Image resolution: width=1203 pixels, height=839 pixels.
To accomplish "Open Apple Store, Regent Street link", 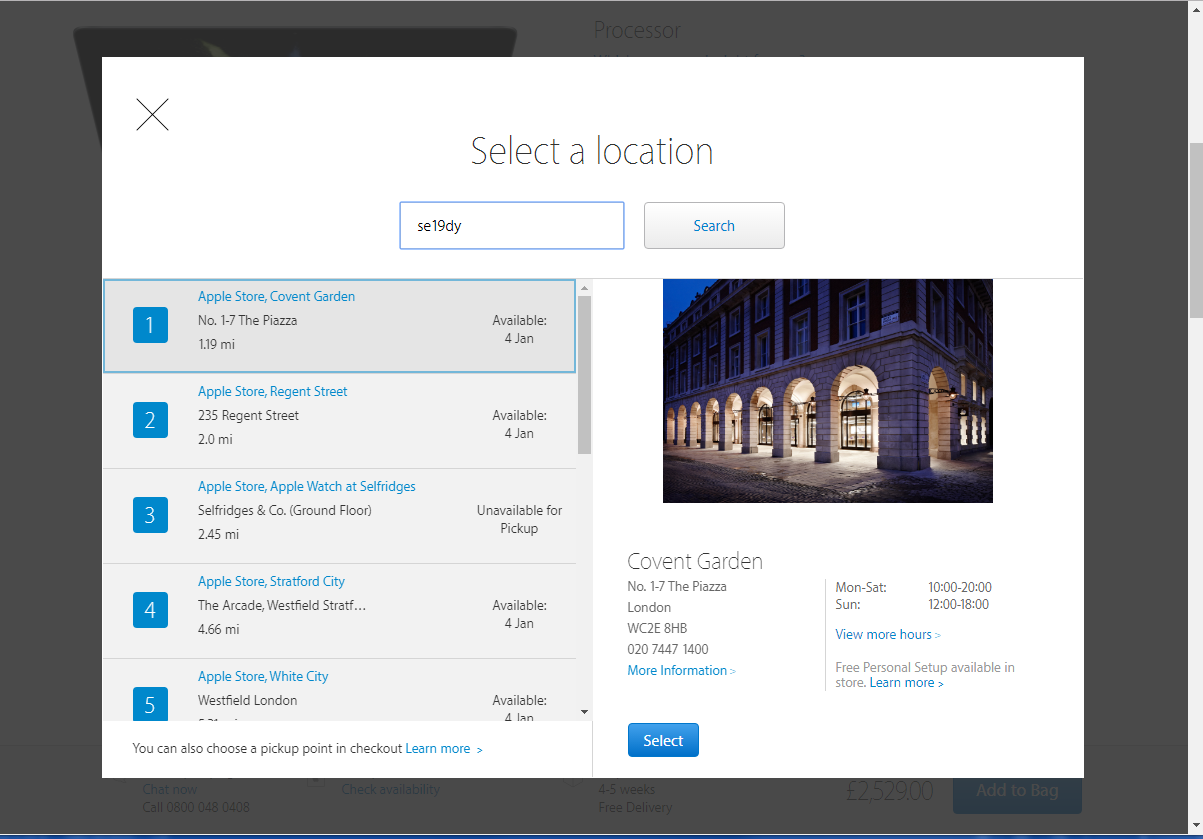I will pos(273,391).
